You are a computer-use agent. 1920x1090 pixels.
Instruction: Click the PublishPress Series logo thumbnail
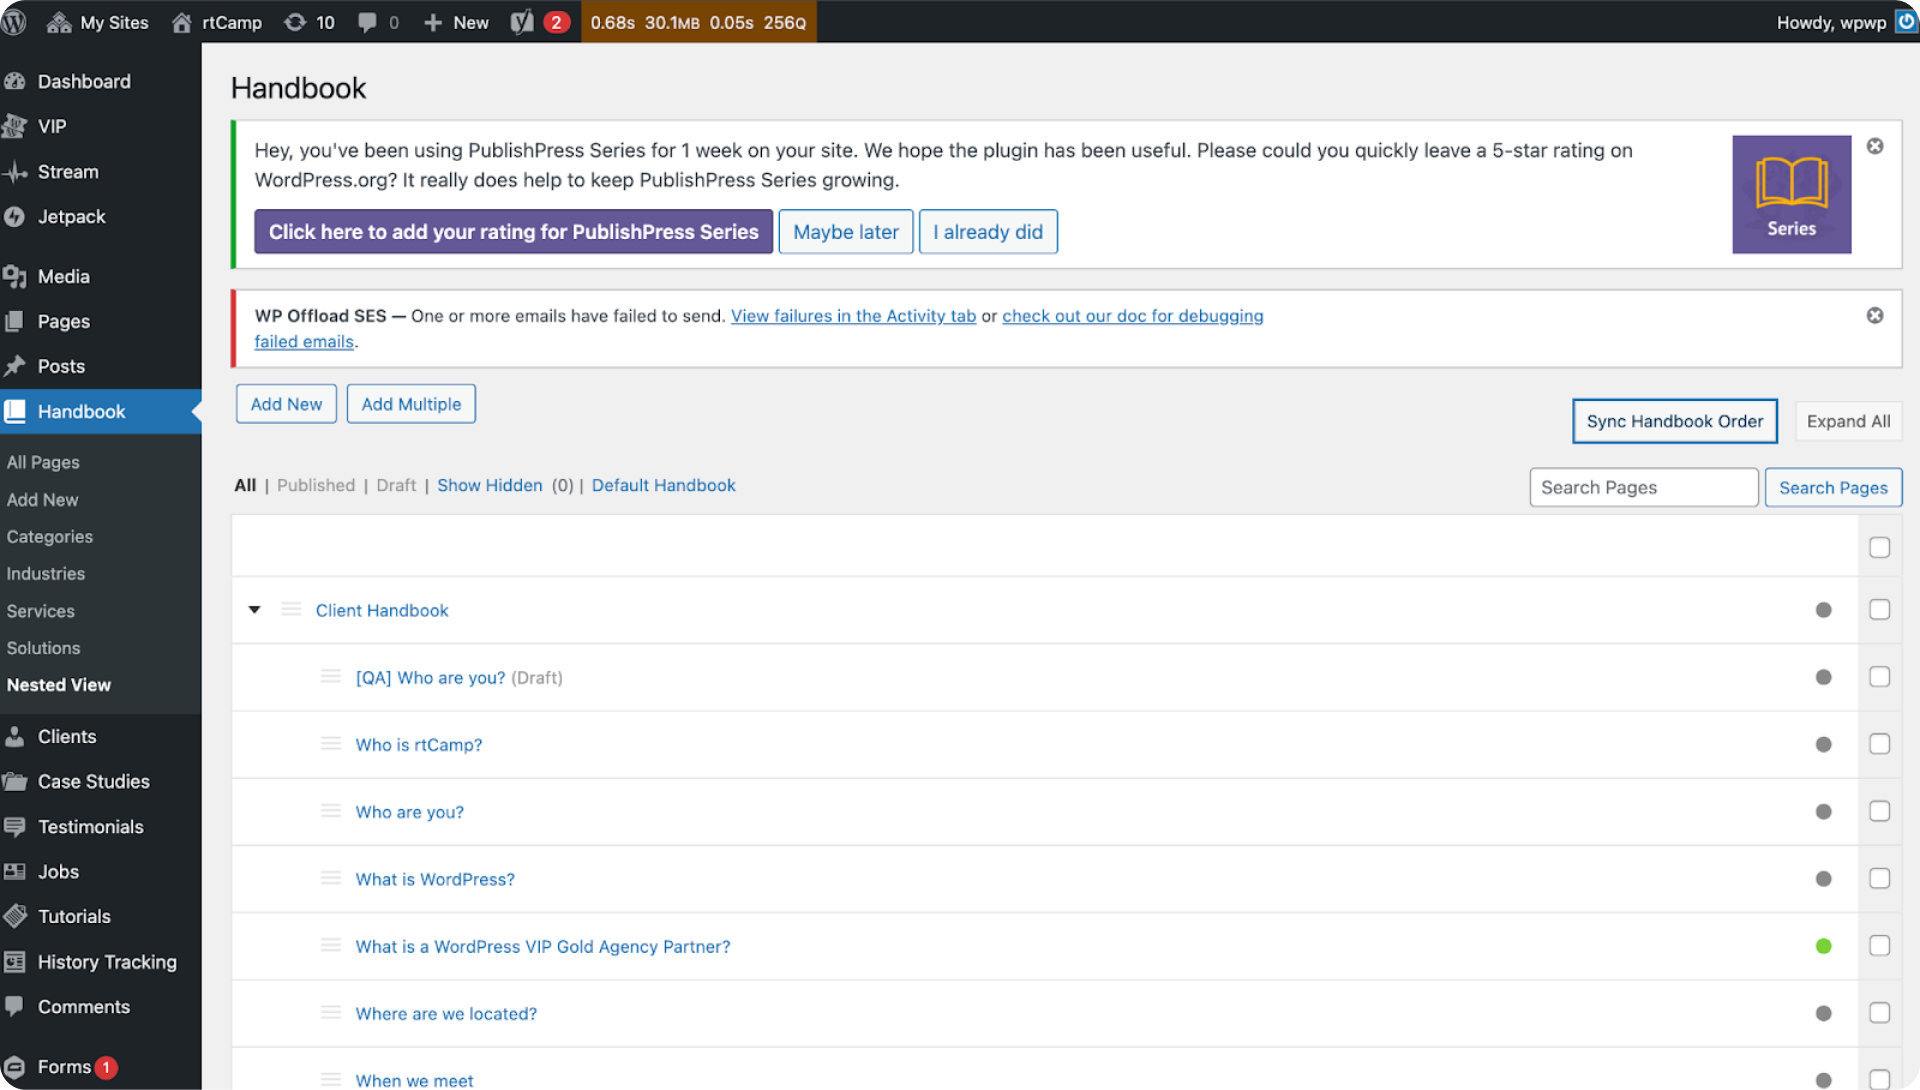(x=1791, y=194)
